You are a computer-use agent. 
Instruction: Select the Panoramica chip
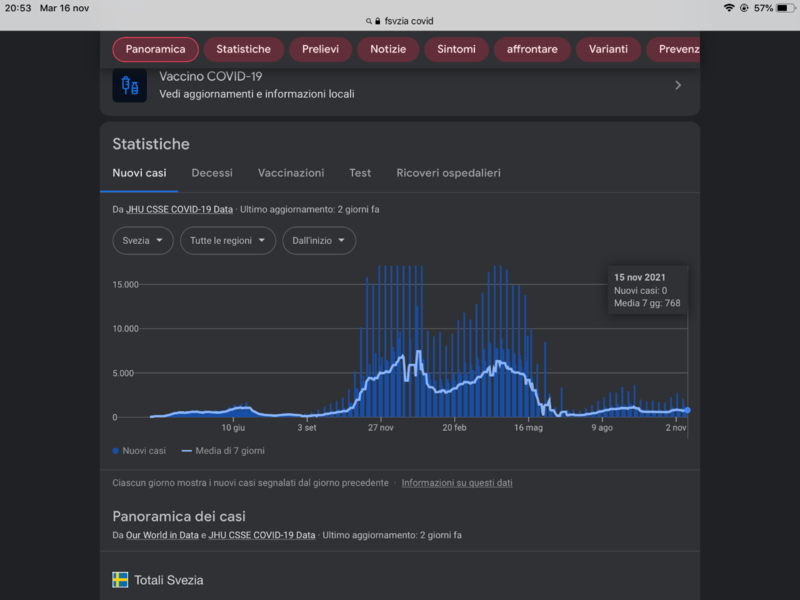[x=155, y=49]
